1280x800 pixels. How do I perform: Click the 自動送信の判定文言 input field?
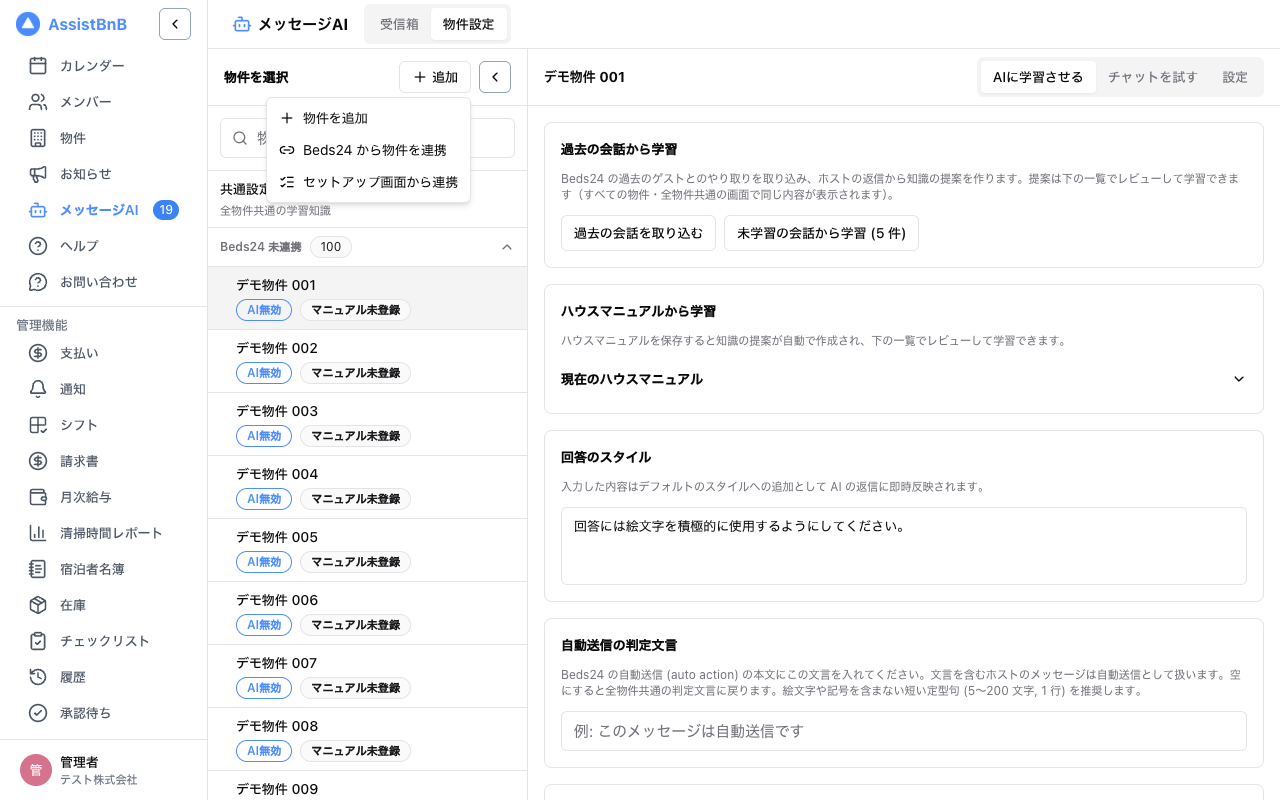904,731
